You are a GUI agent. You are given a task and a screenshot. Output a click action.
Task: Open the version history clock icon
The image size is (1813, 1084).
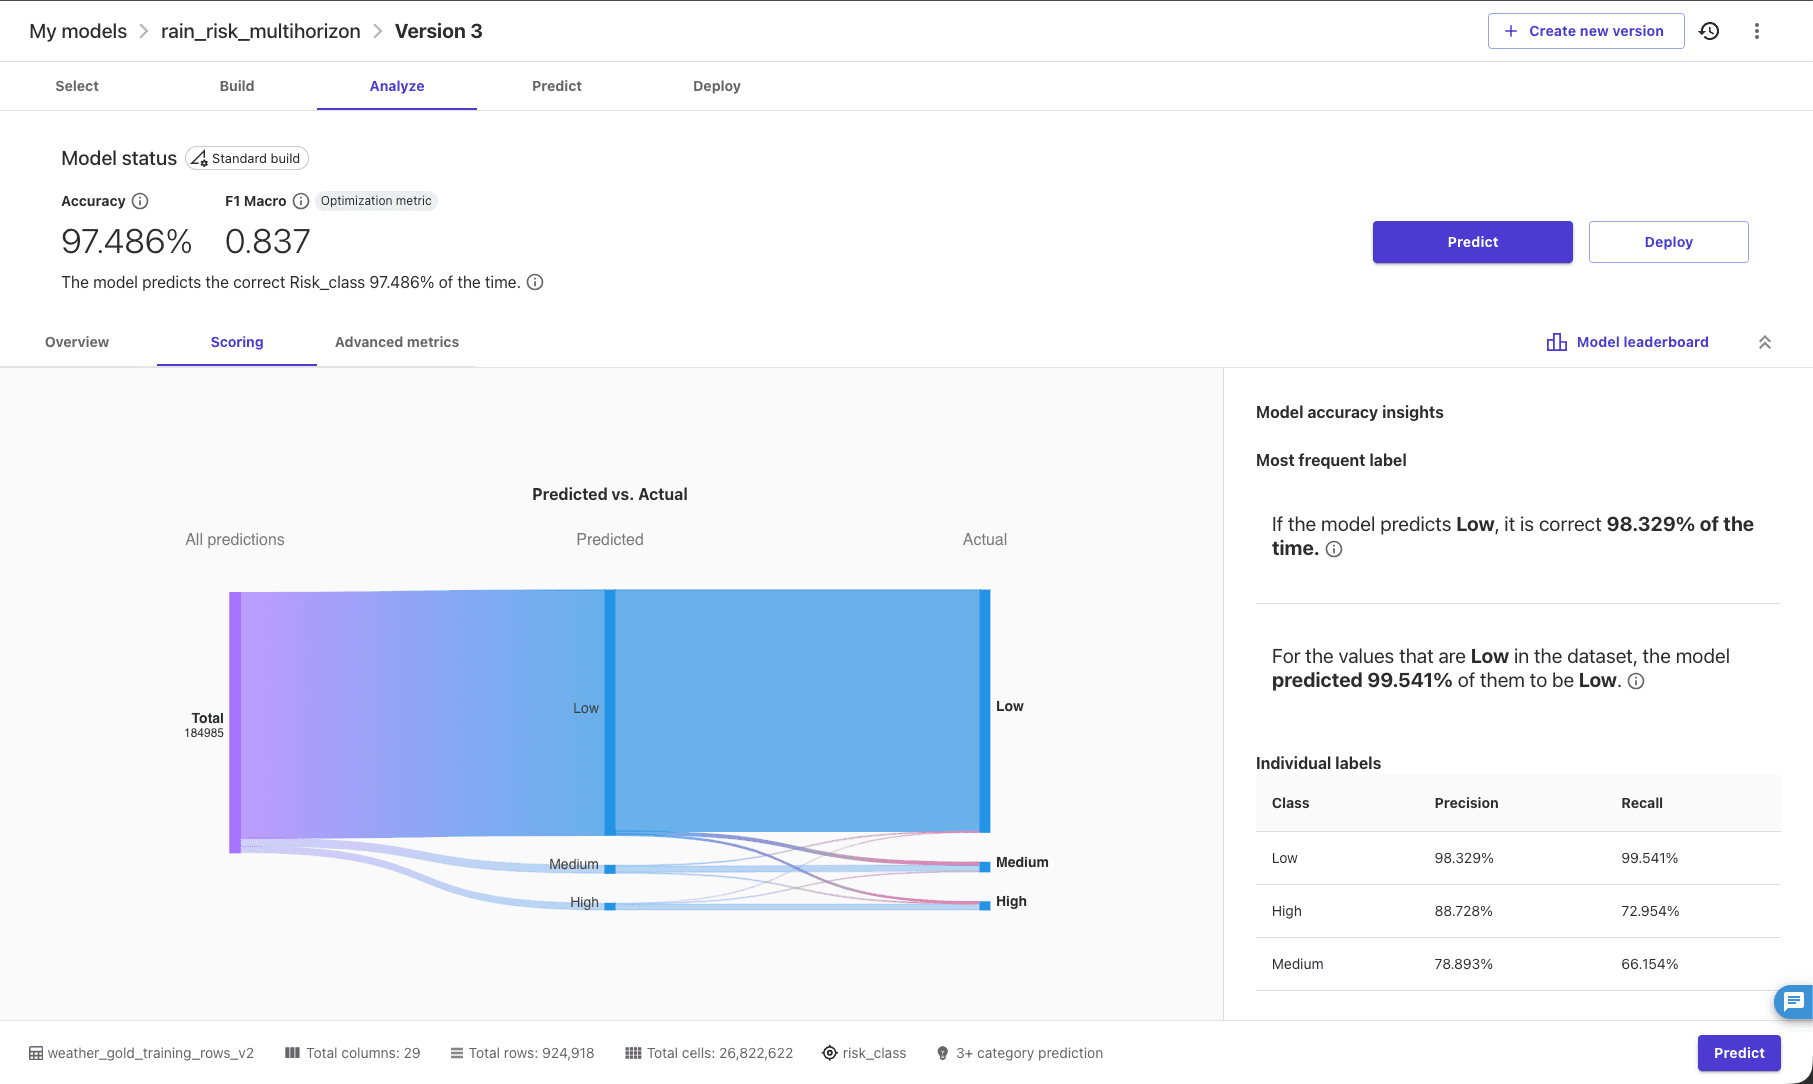tap(1709, 31)
